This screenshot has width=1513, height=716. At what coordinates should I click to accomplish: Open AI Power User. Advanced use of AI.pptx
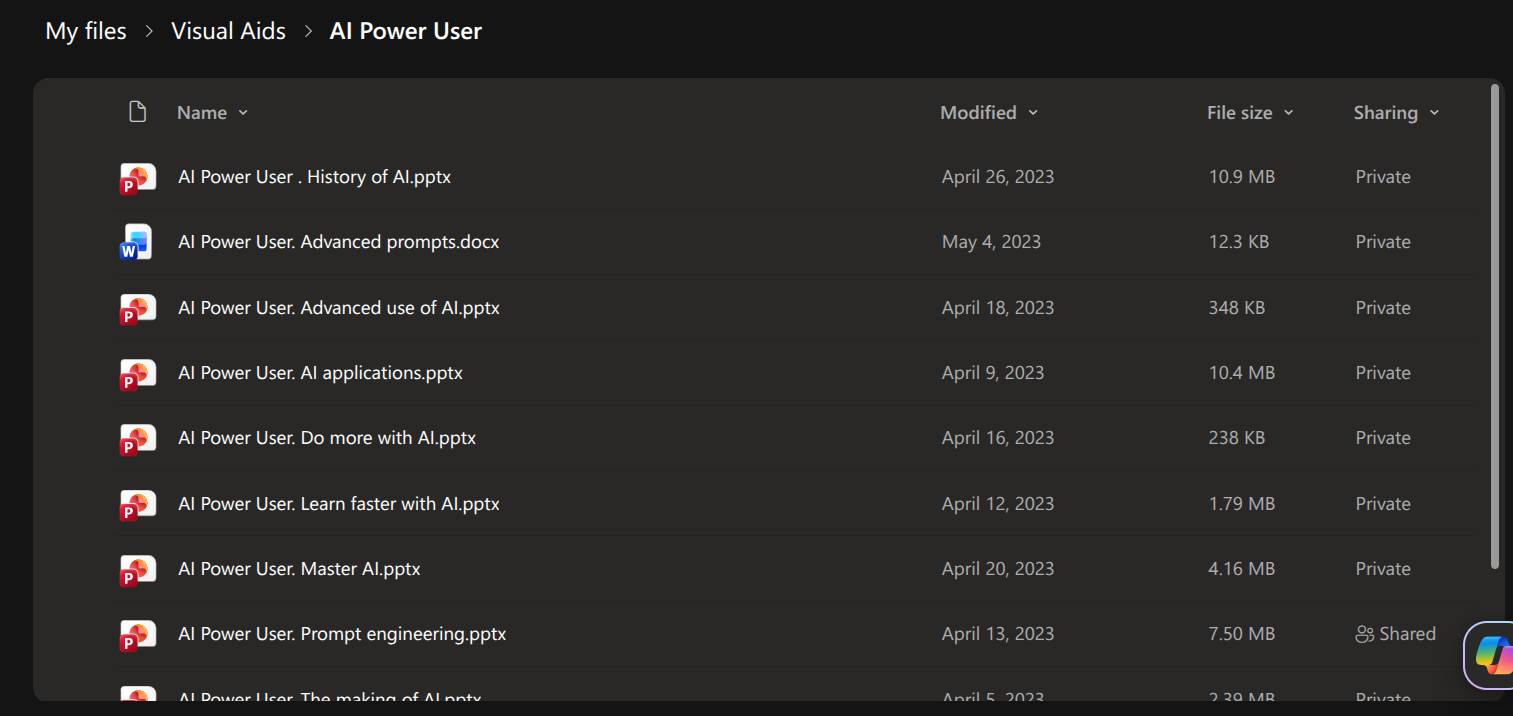click(338, 308)
